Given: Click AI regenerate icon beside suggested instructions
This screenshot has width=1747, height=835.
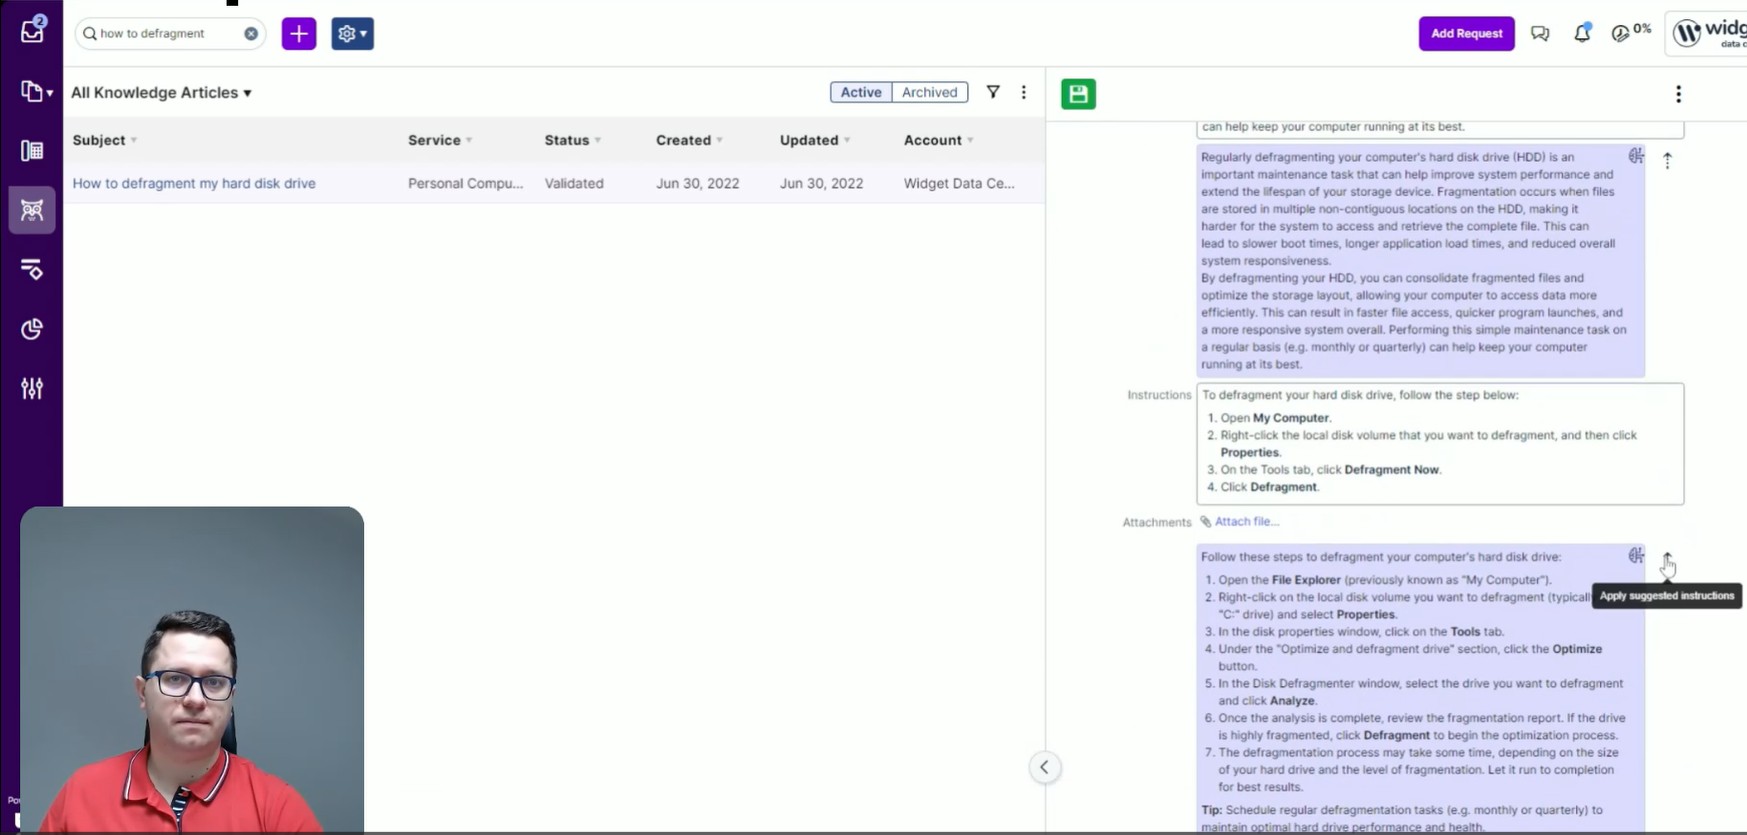Looking at the screenshot, I should 1636,556.
